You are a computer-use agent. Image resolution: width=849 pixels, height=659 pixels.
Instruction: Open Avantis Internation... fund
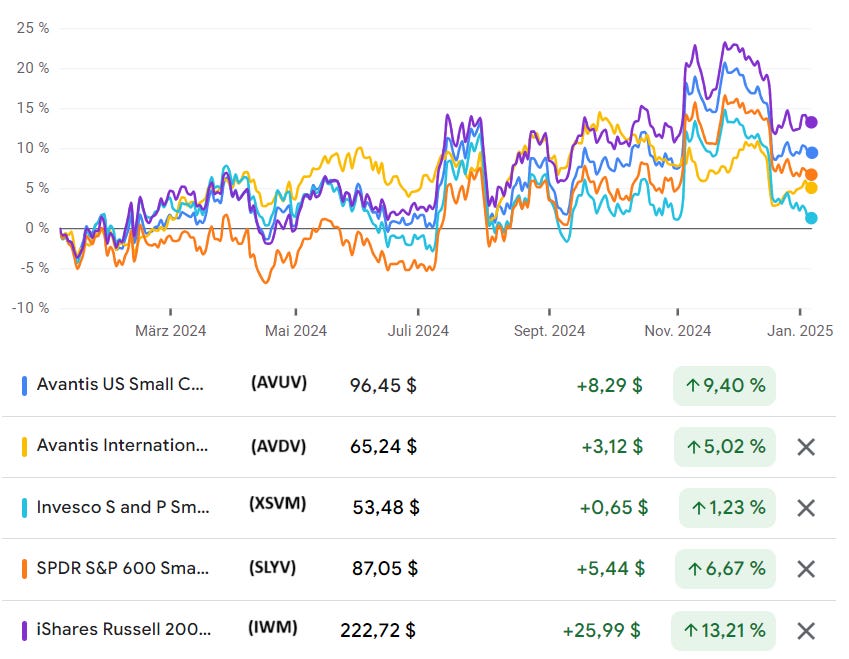tap(122, 445)
